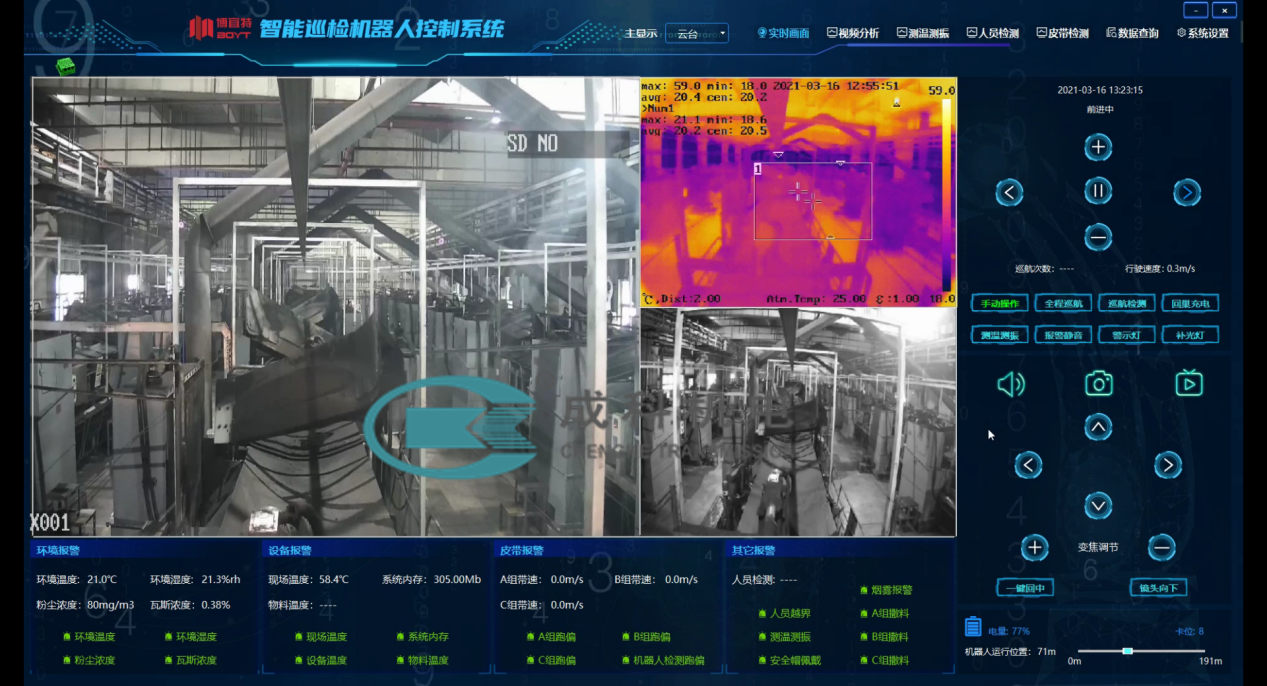Tilt the camera up with the up chevron
1267x686 pixels.
1098,427
